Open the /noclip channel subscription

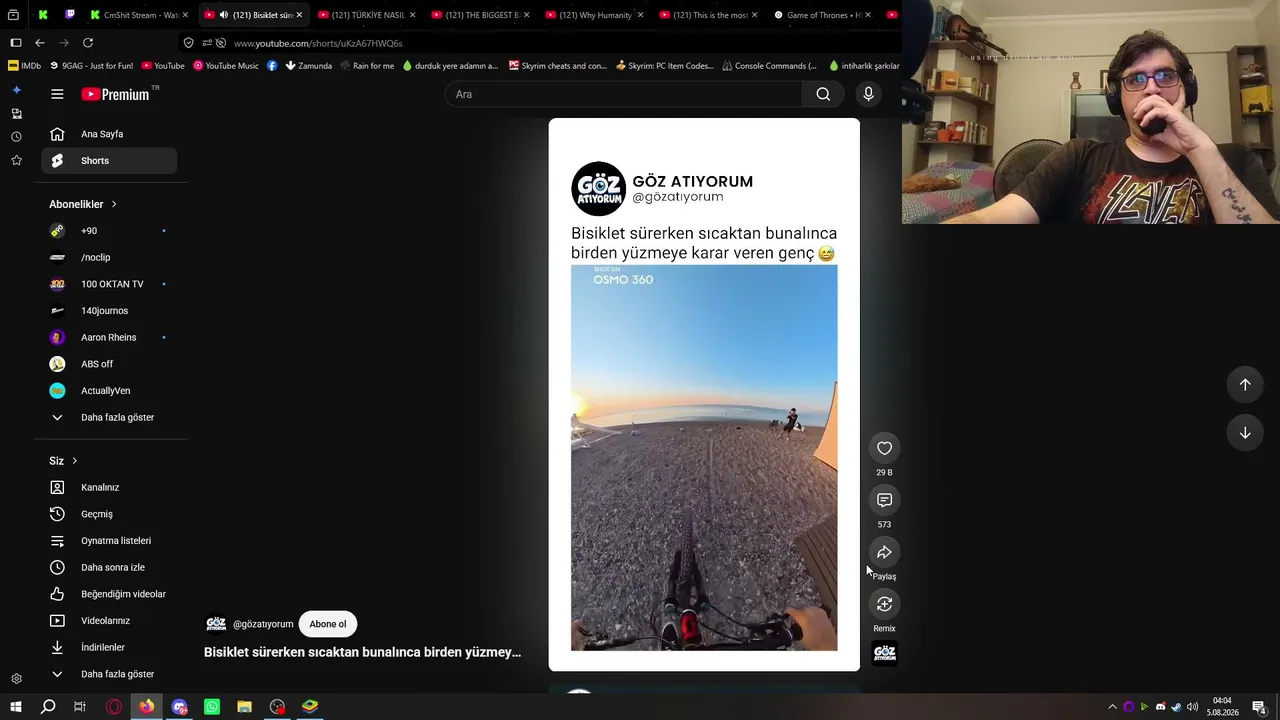108,257
